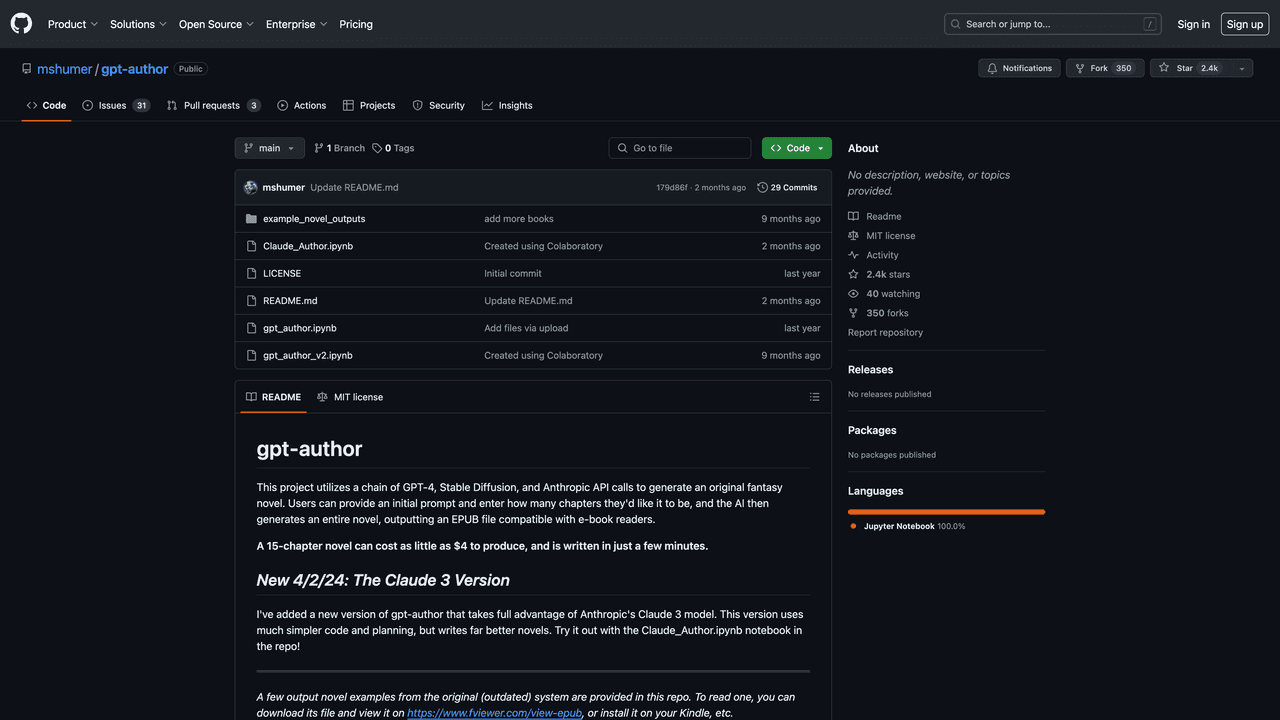Open the 'Initial commit' commit message
Screen dimensions: 1280x720
pos(513,273)
